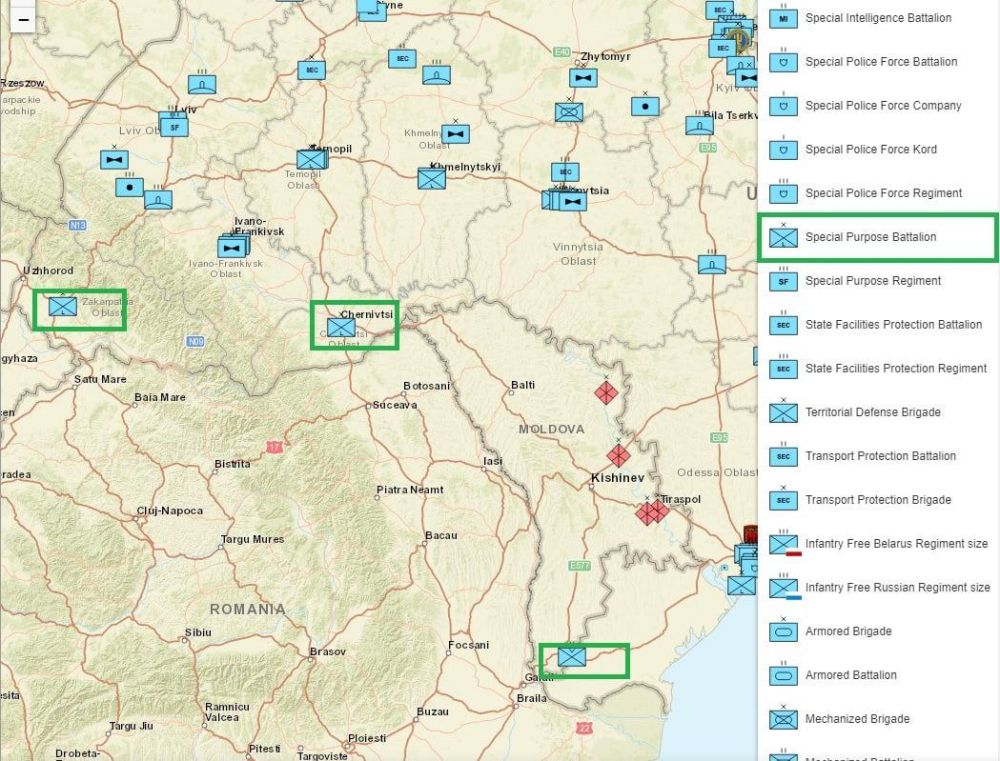Click the stacked unit markers at Ternopil
The width and height of the screenshot is (1000, 761).
coord(312,159)
